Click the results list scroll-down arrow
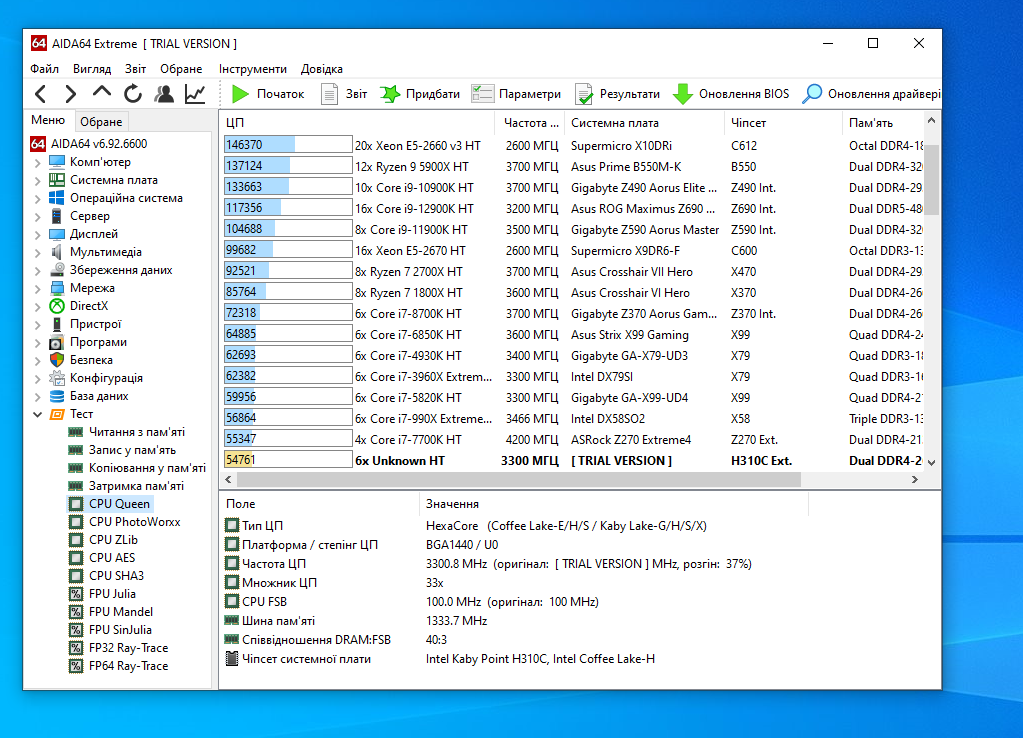 [x=931, y=462]
